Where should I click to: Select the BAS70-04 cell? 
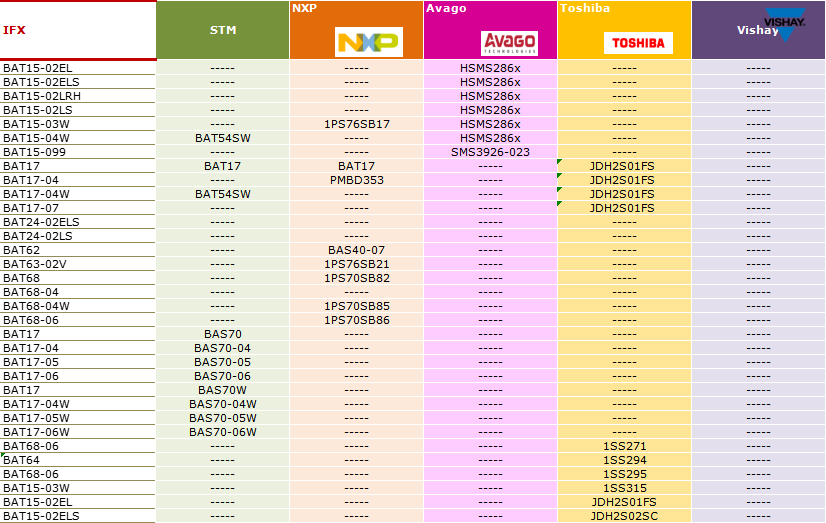(x=222, y=348)
